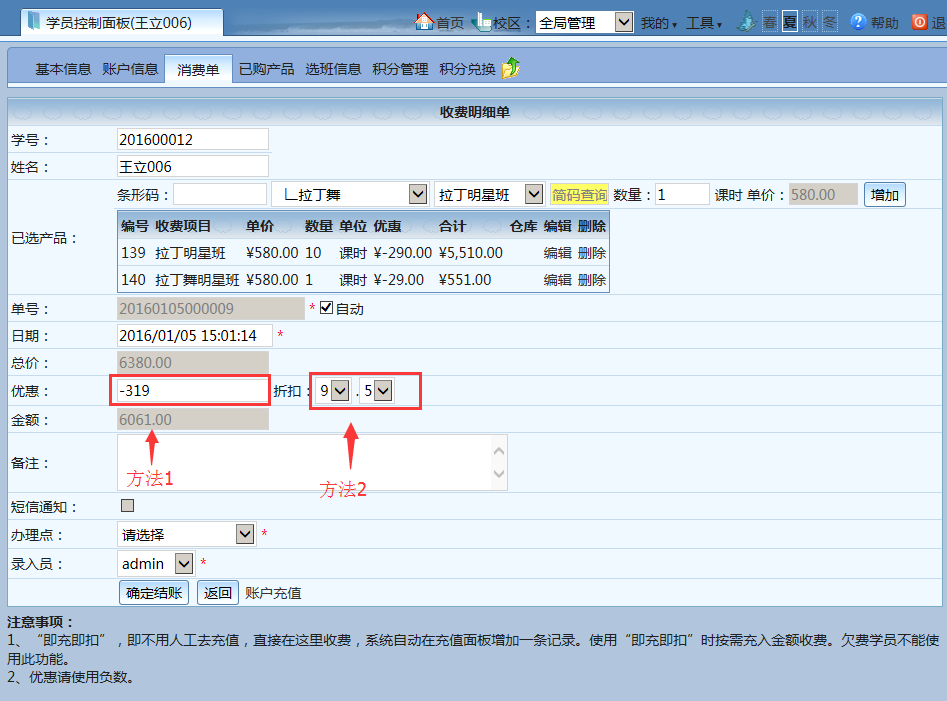This screenshot has height=701, width=947.
Task: Click the 金额 field showing 6061.00
Action: [193, 419]
